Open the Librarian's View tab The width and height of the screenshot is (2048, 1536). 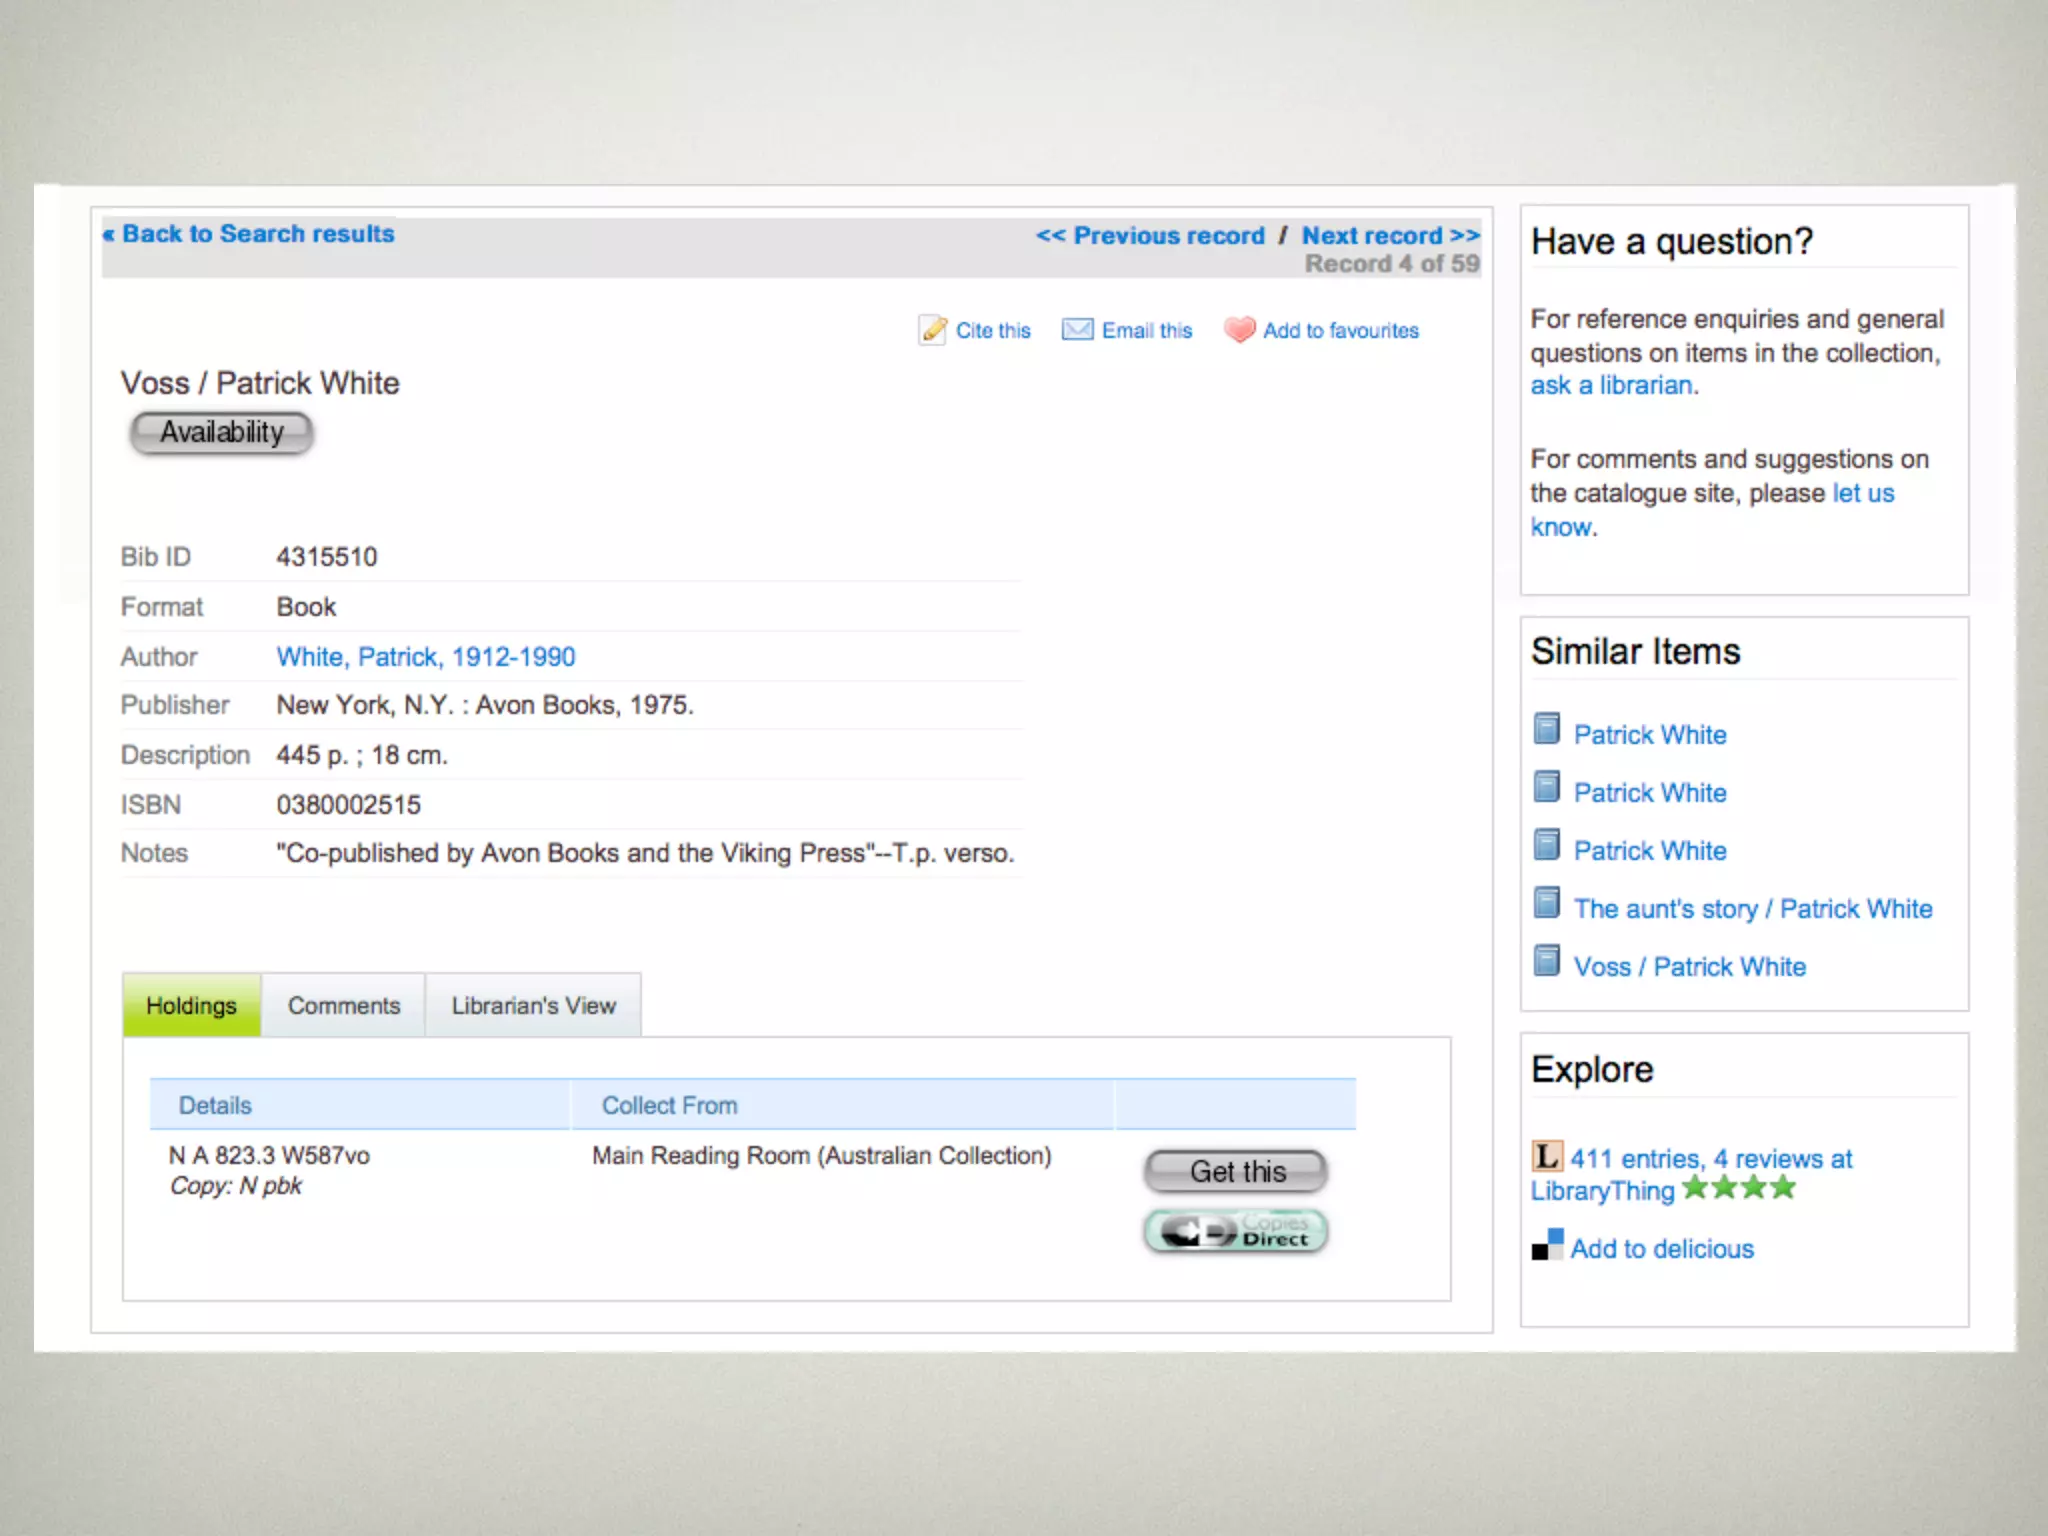click(533, 1006)
